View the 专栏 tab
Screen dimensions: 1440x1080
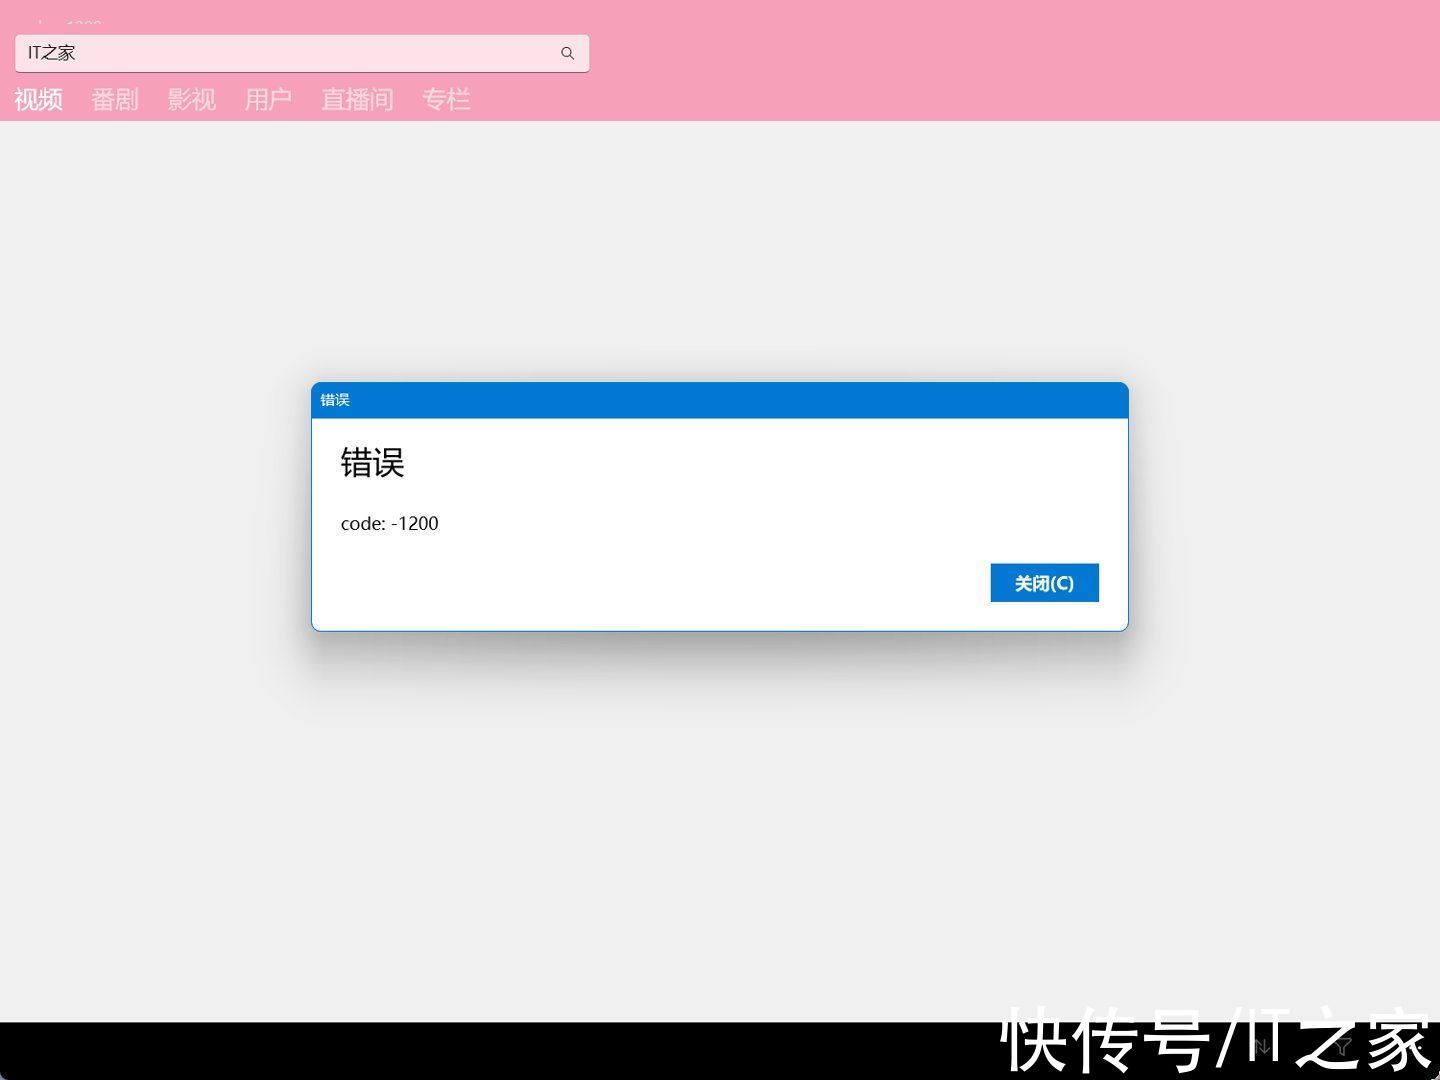446,99
